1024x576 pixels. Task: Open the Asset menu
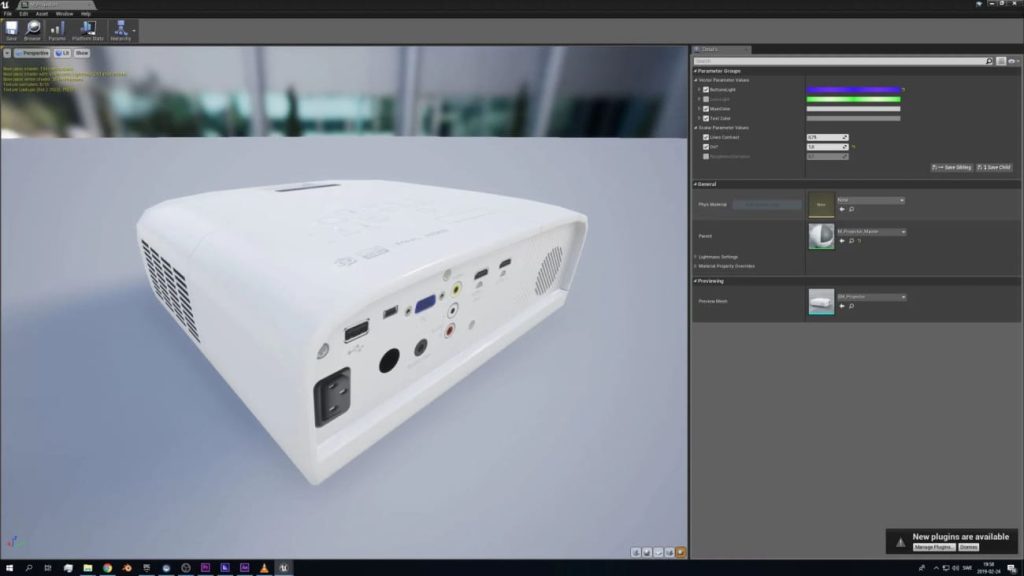tap(41, 14)
